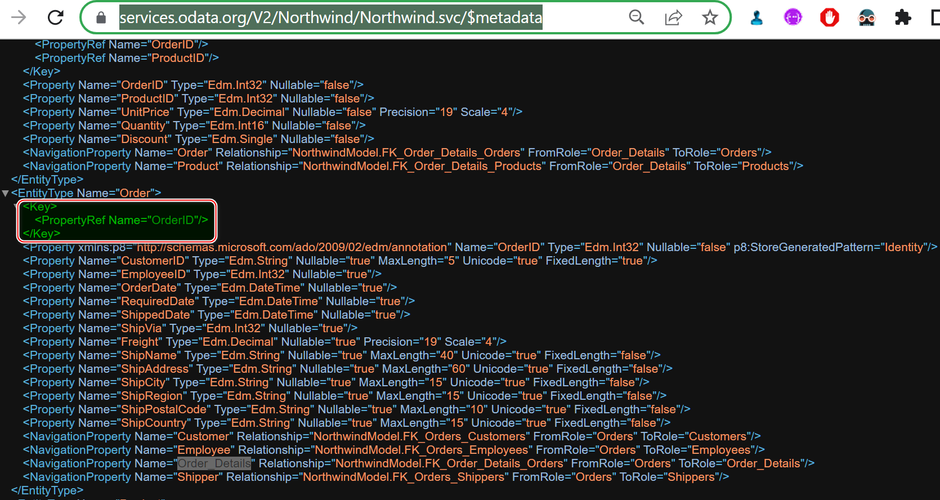Screen dimensions: 940x500
Task: Click the Edm.Single type value
Action: click(241, 139)
